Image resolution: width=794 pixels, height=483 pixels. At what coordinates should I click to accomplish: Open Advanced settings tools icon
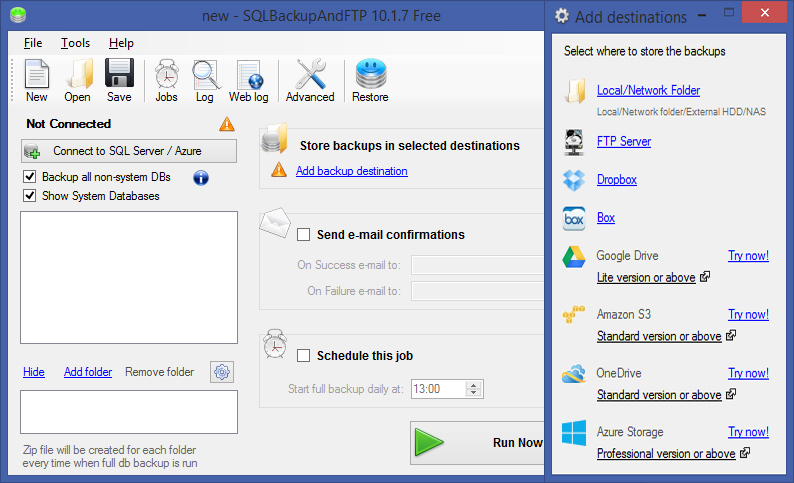(310, 74)
